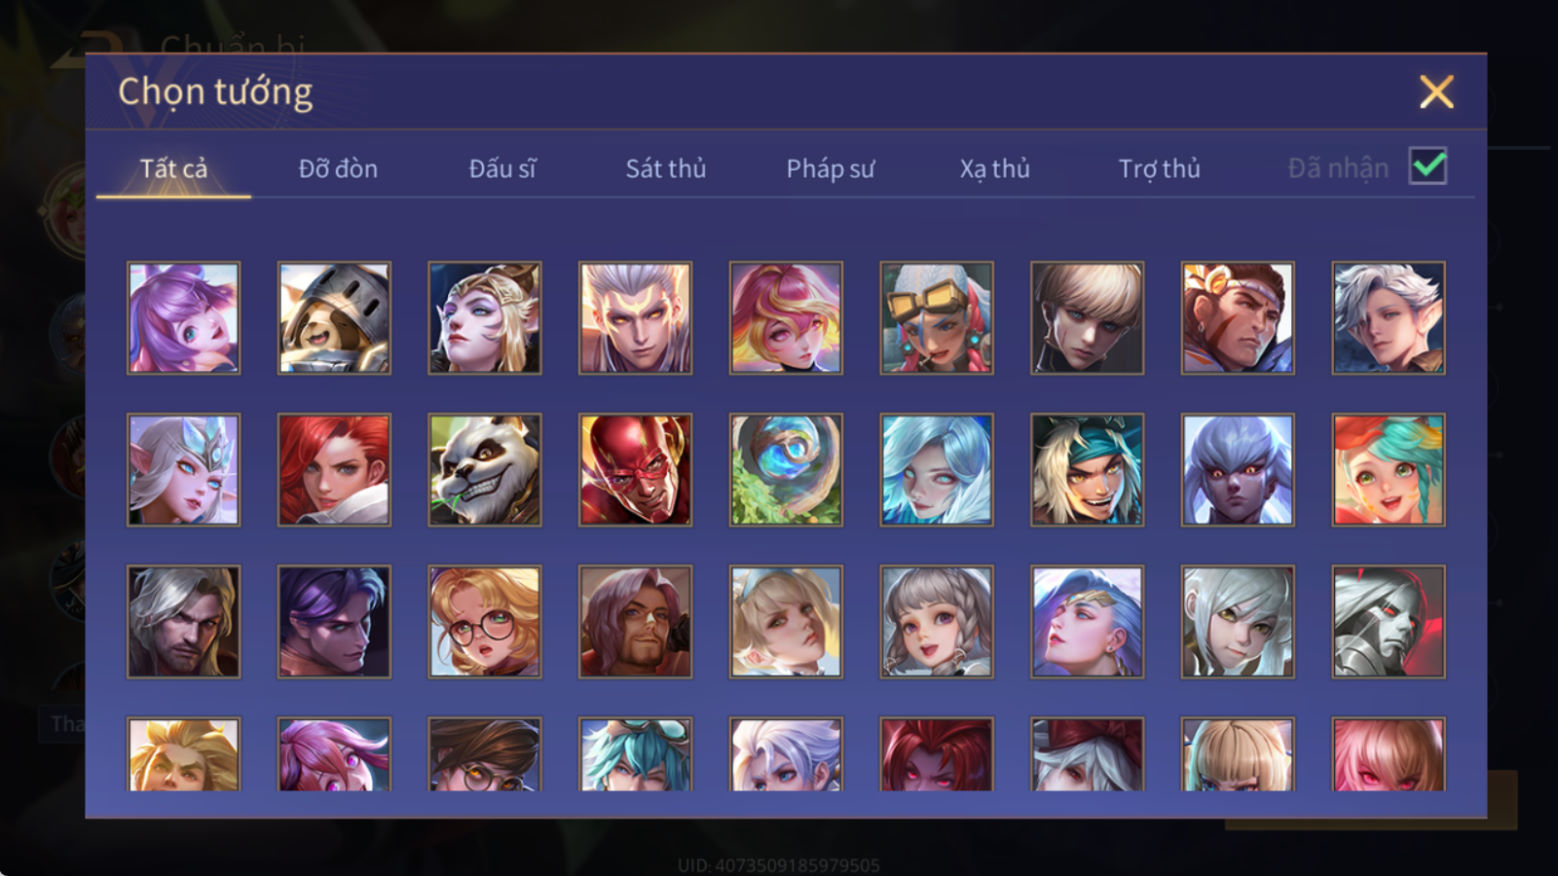Select the Tất cả tab
This screenshot has height=876, width=1558.
click(174, 169)
